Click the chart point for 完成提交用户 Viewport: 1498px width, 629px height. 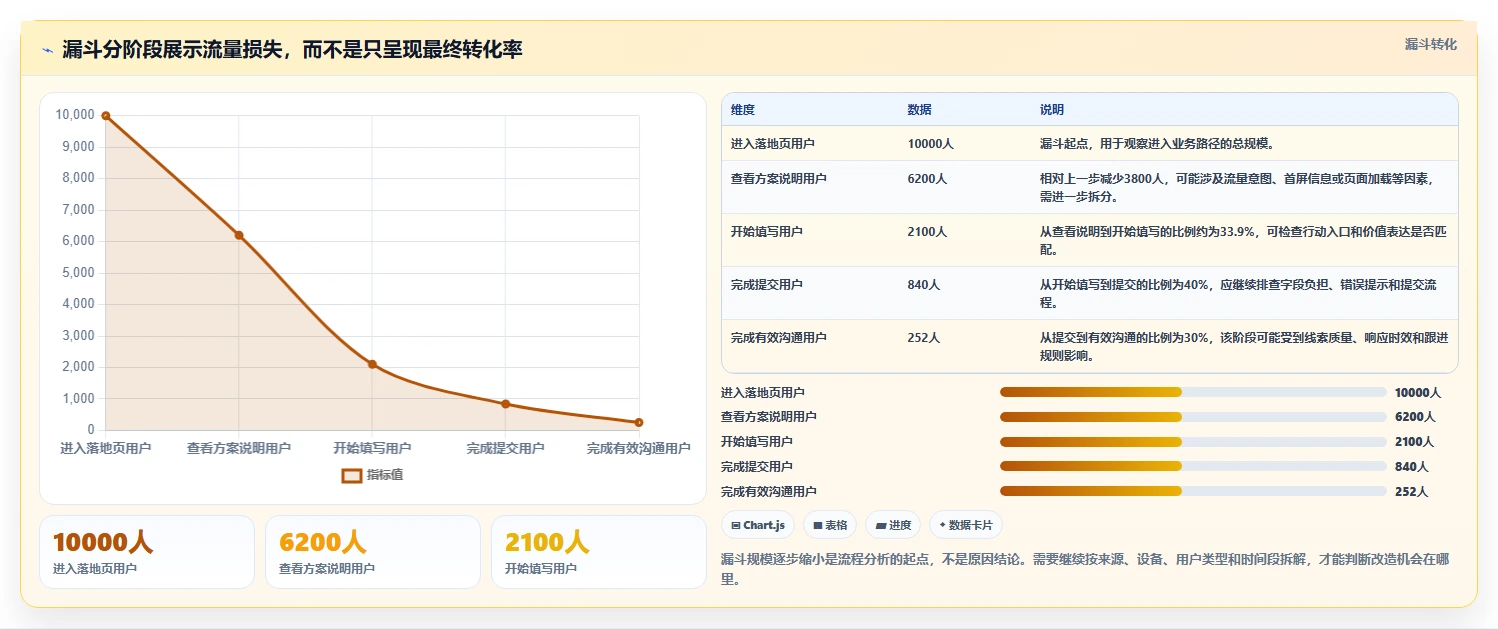click(506, 404)
